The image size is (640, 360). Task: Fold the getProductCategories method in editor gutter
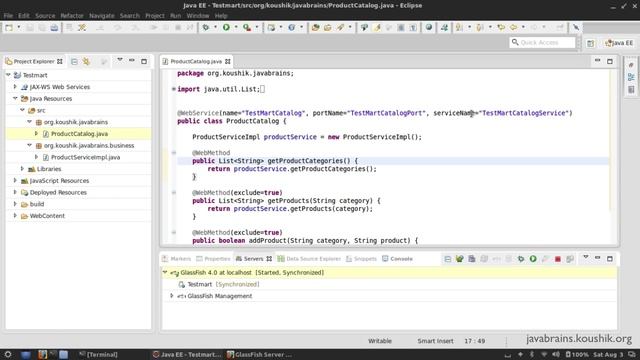click(x=174, y=153)
